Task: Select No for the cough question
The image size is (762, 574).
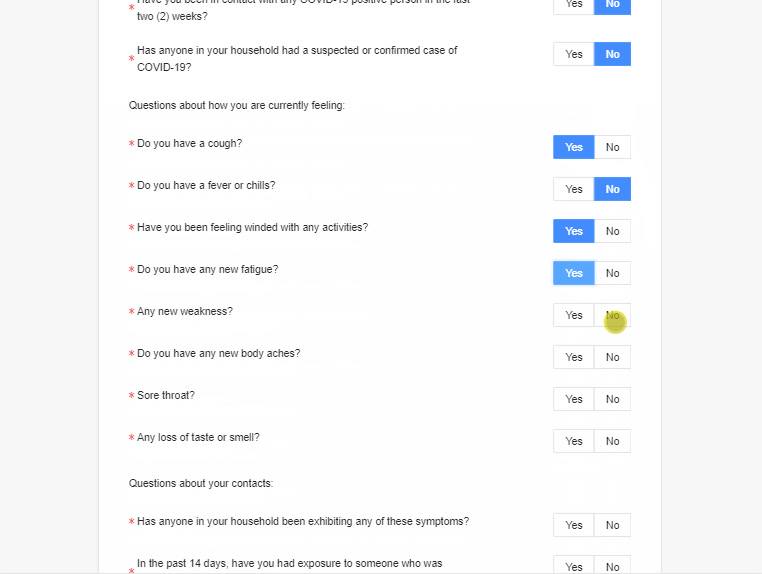Action: coord(612,147)
